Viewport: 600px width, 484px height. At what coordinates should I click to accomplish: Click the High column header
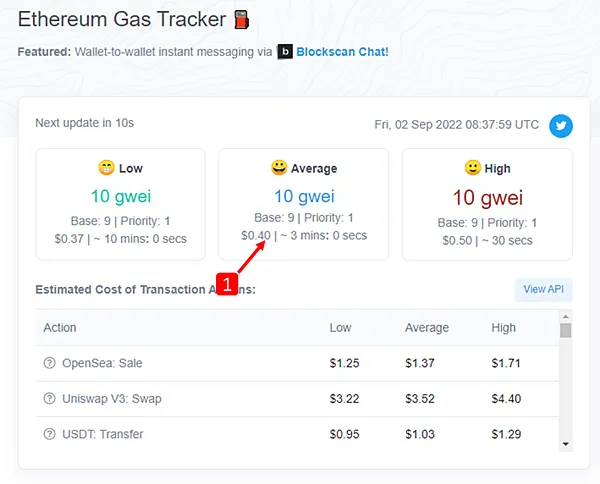pyautogui.click(x=504, y=328)
